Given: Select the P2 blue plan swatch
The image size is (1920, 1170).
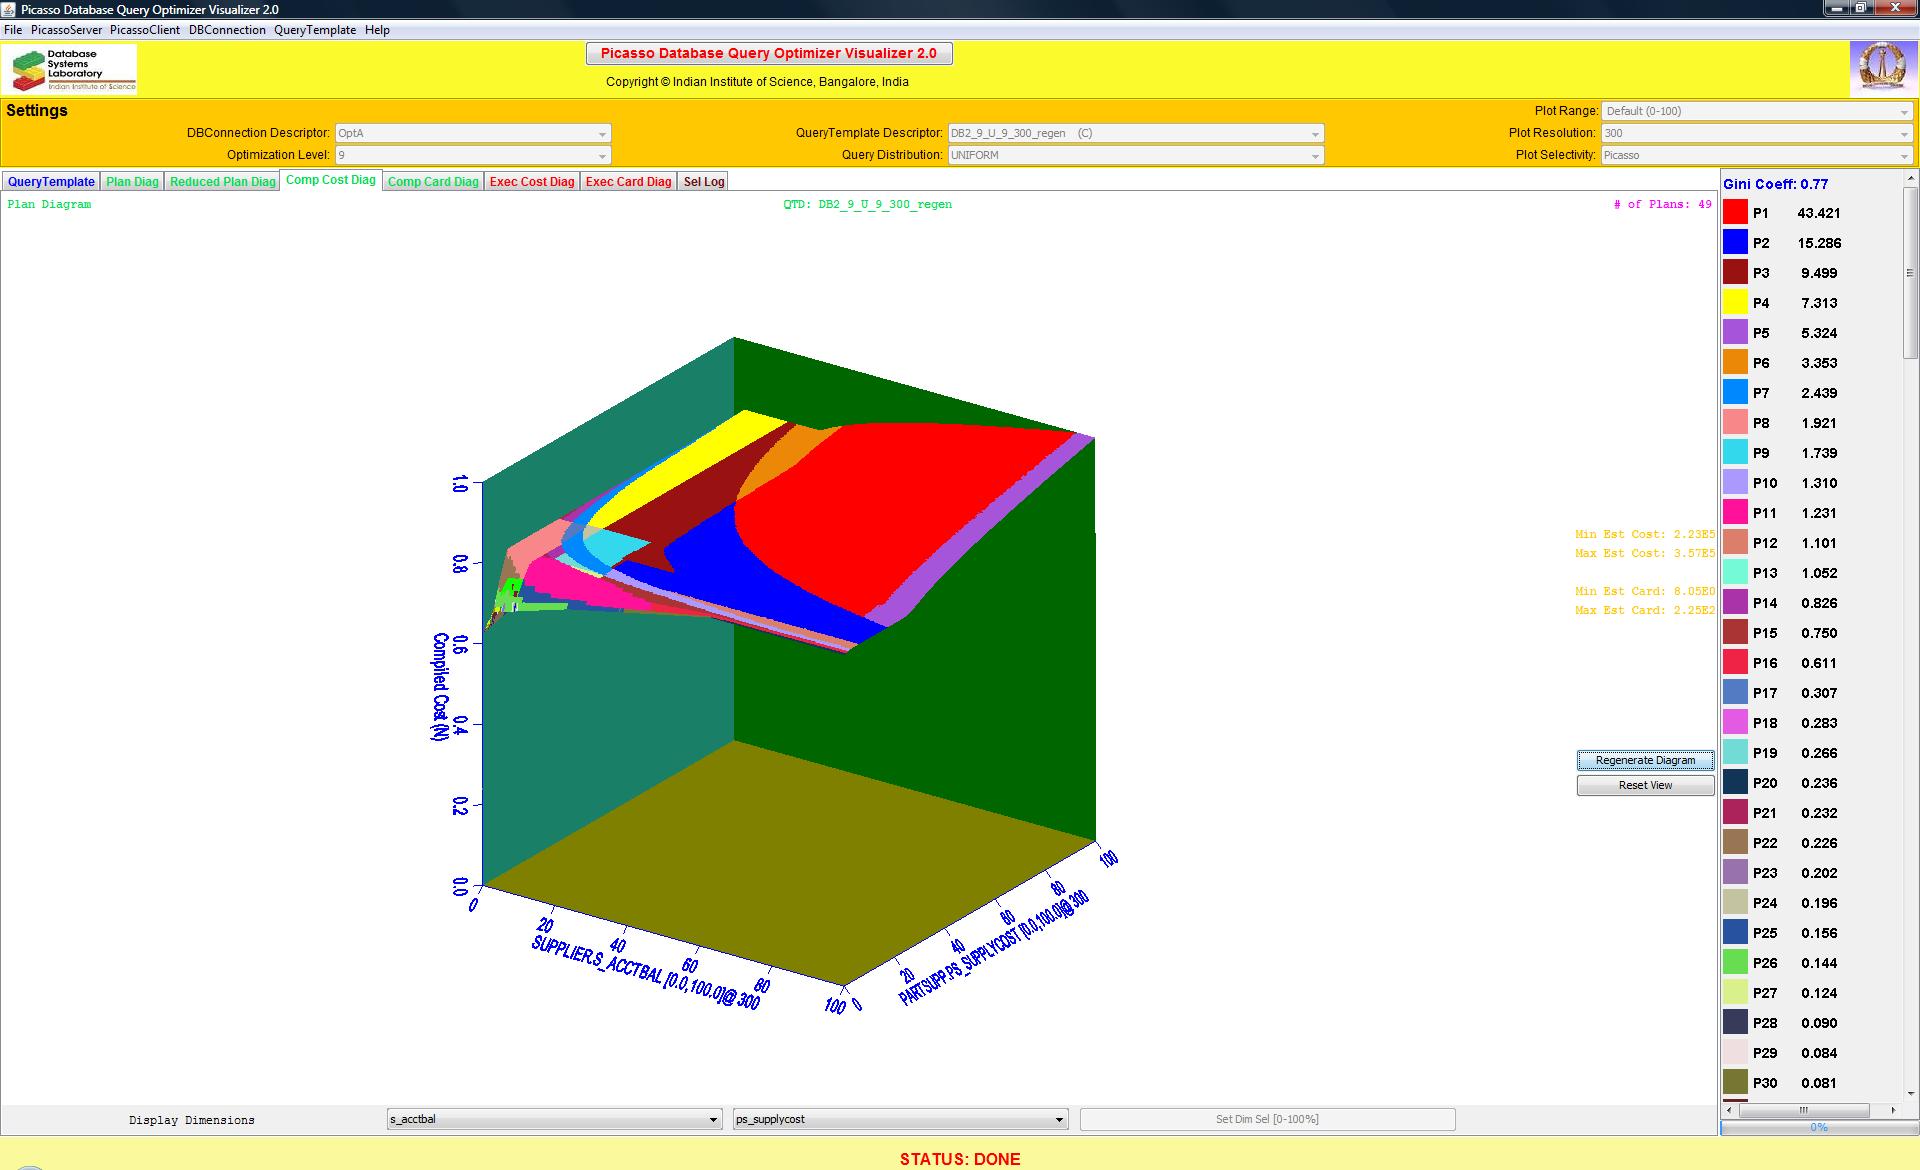Looking at the screenshot, I should click(x=1735, y=242).
